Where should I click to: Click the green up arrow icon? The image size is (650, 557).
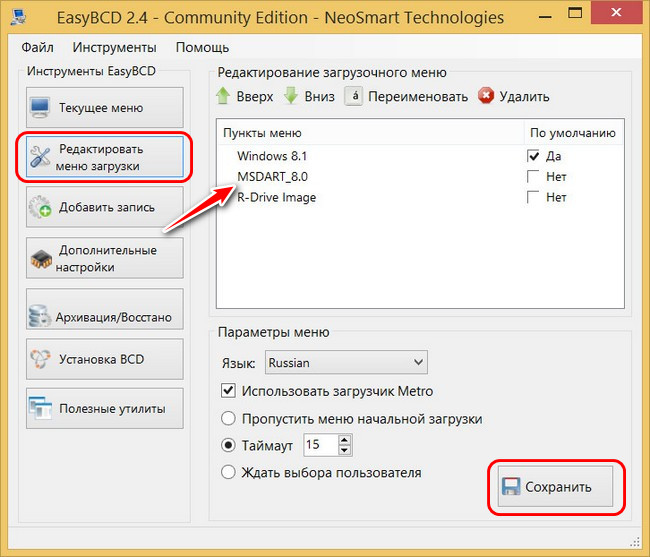(x=223, y=96)
